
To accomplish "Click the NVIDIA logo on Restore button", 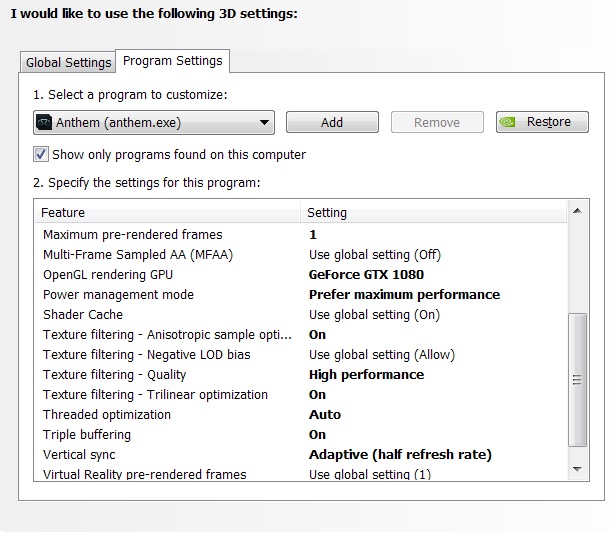I will [x=507, y=122].
